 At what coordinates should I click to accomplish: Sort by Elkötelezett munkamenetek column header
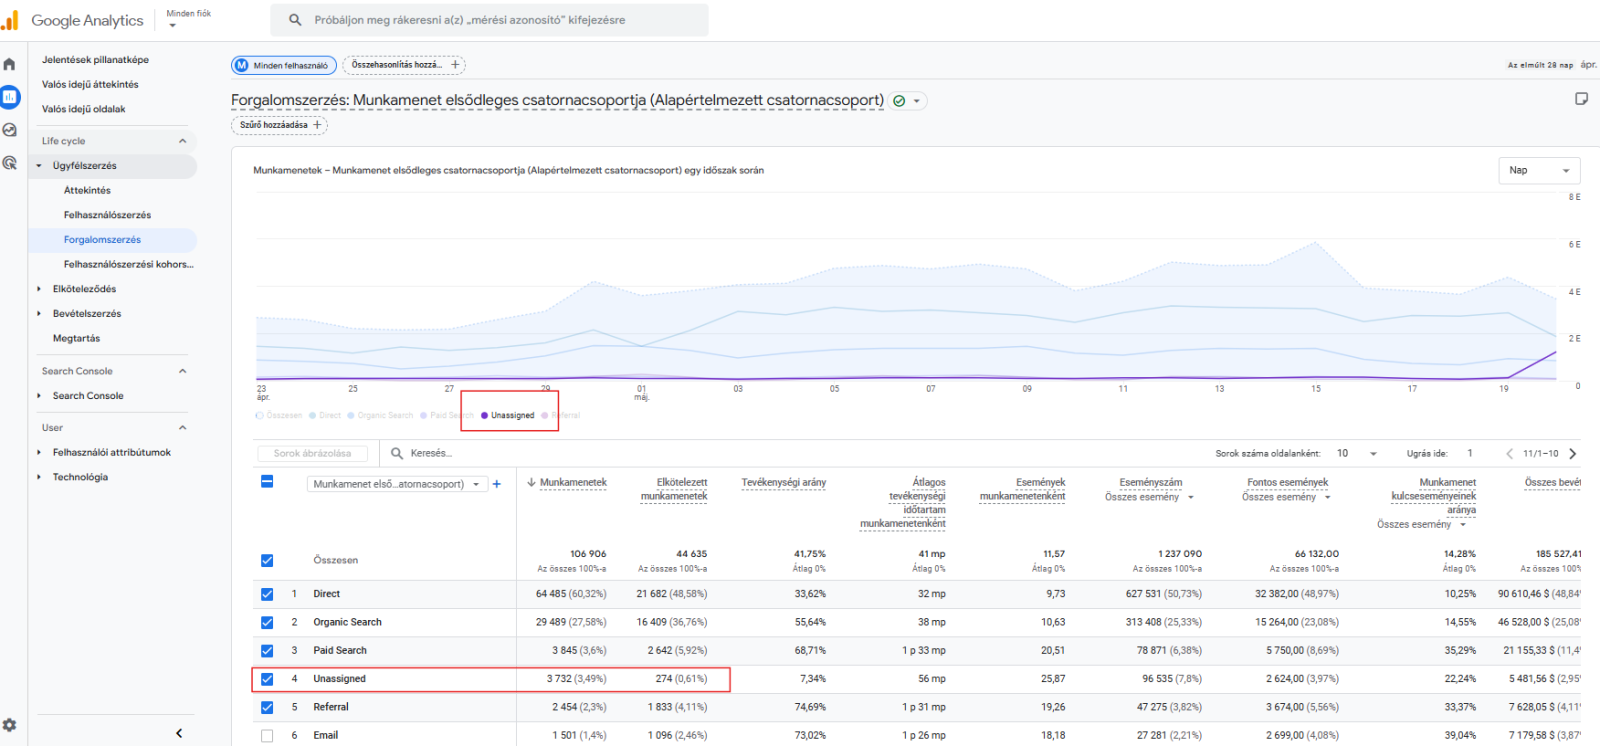click(x=674, y=489)
